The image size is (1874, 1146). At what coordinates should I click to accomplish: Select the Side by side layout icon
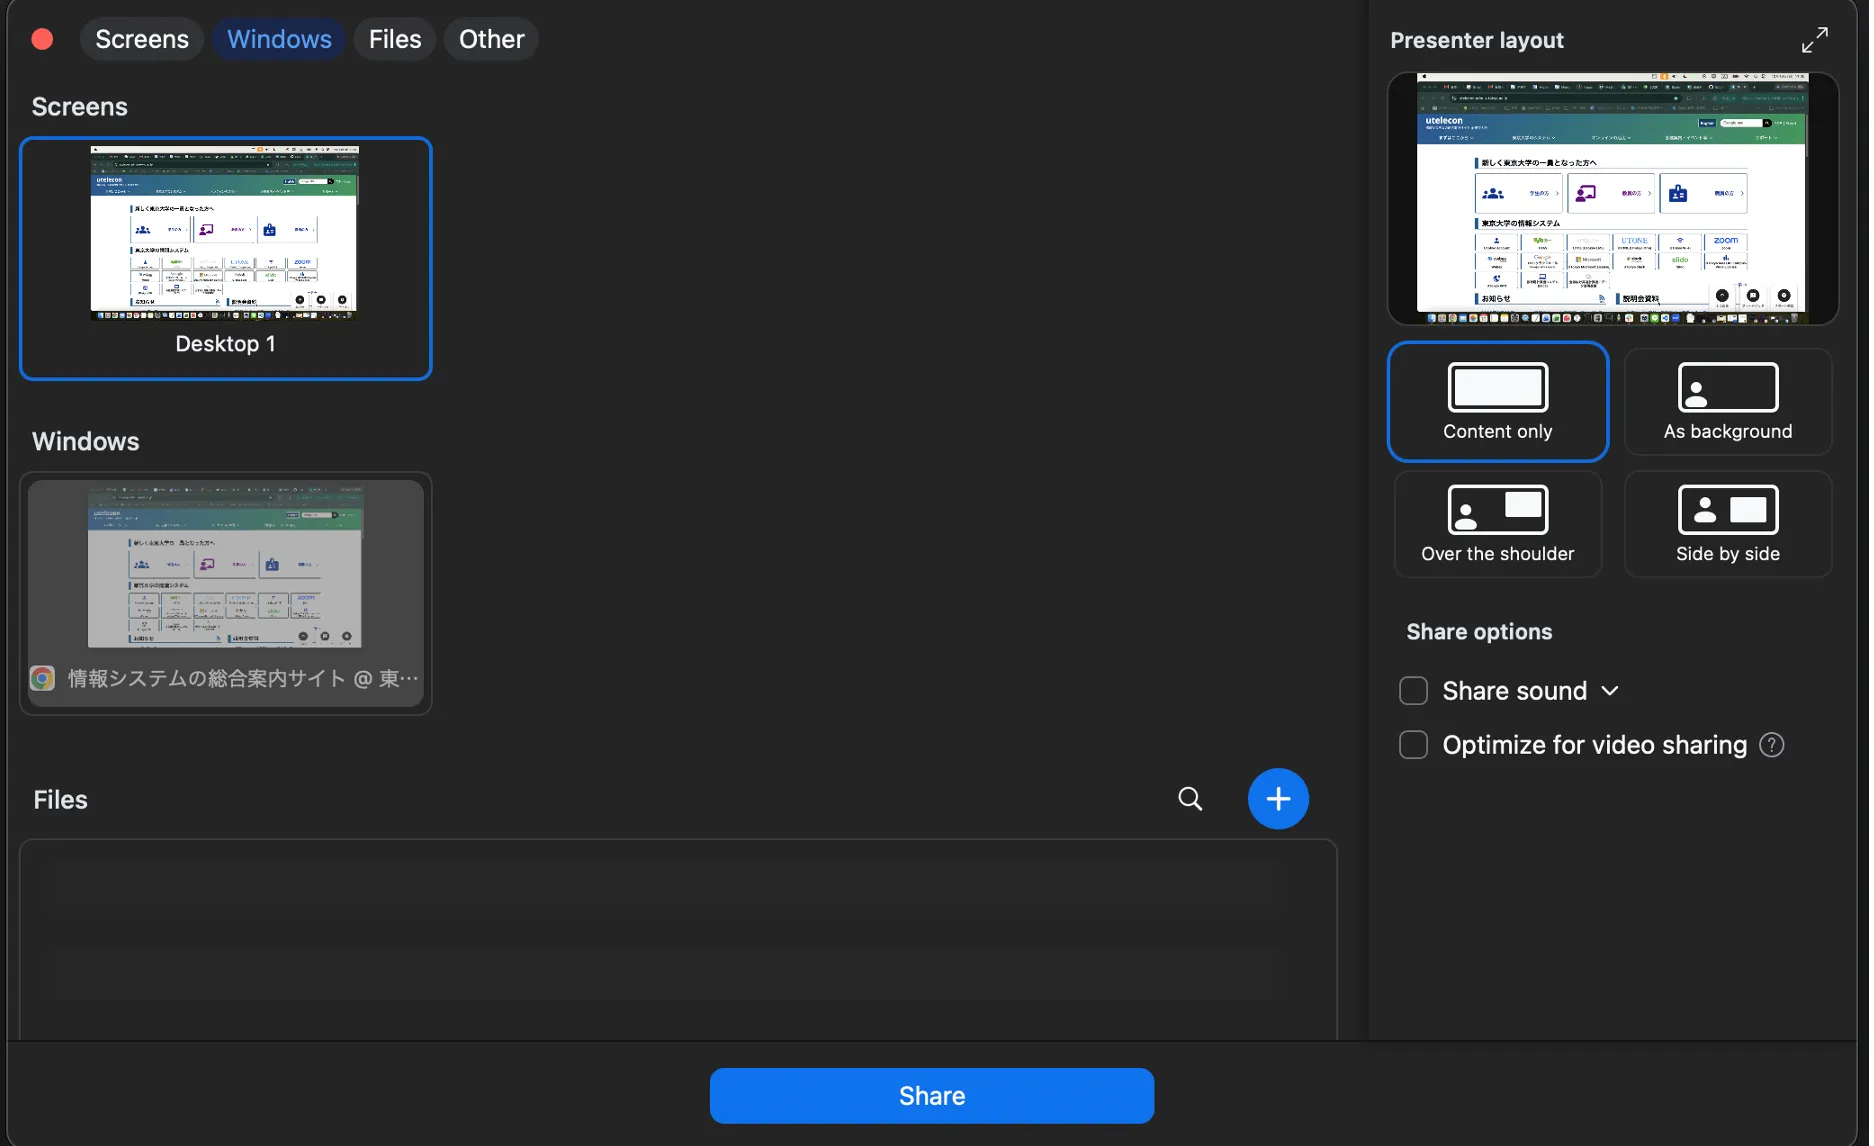point(1727,510)
